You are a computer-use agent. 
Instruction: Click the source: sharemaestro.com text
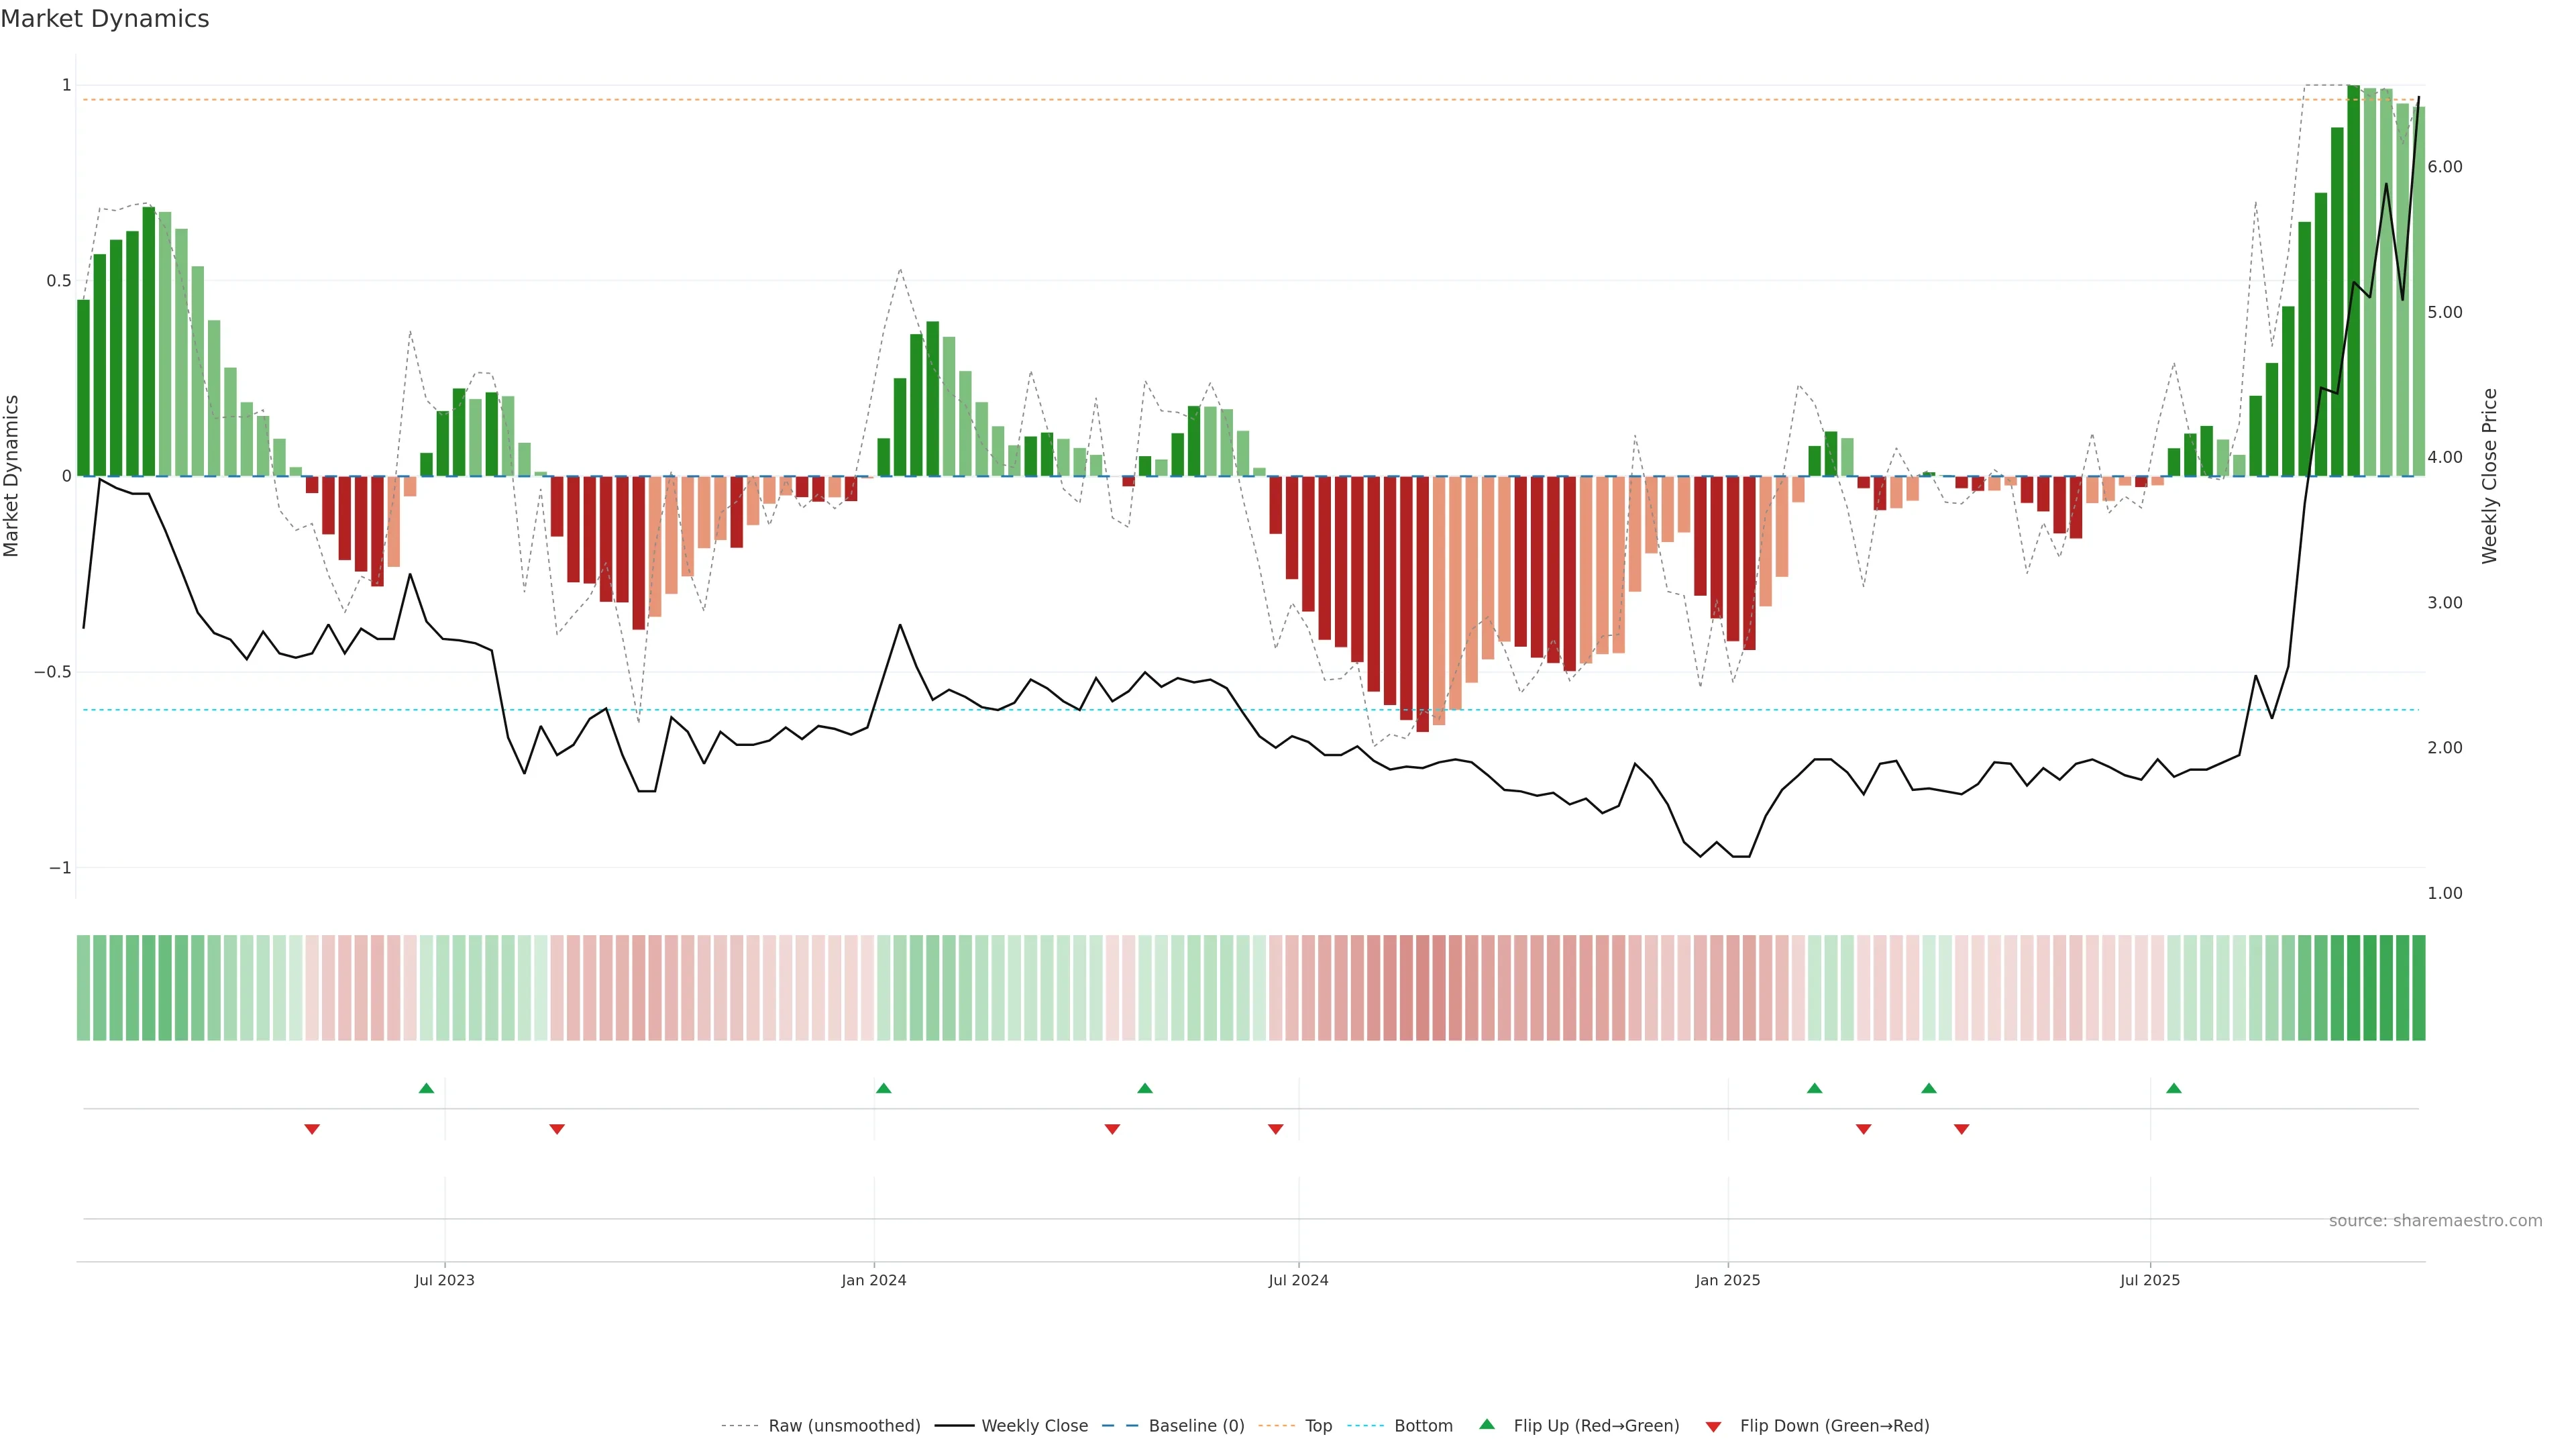point(2435,1221)
